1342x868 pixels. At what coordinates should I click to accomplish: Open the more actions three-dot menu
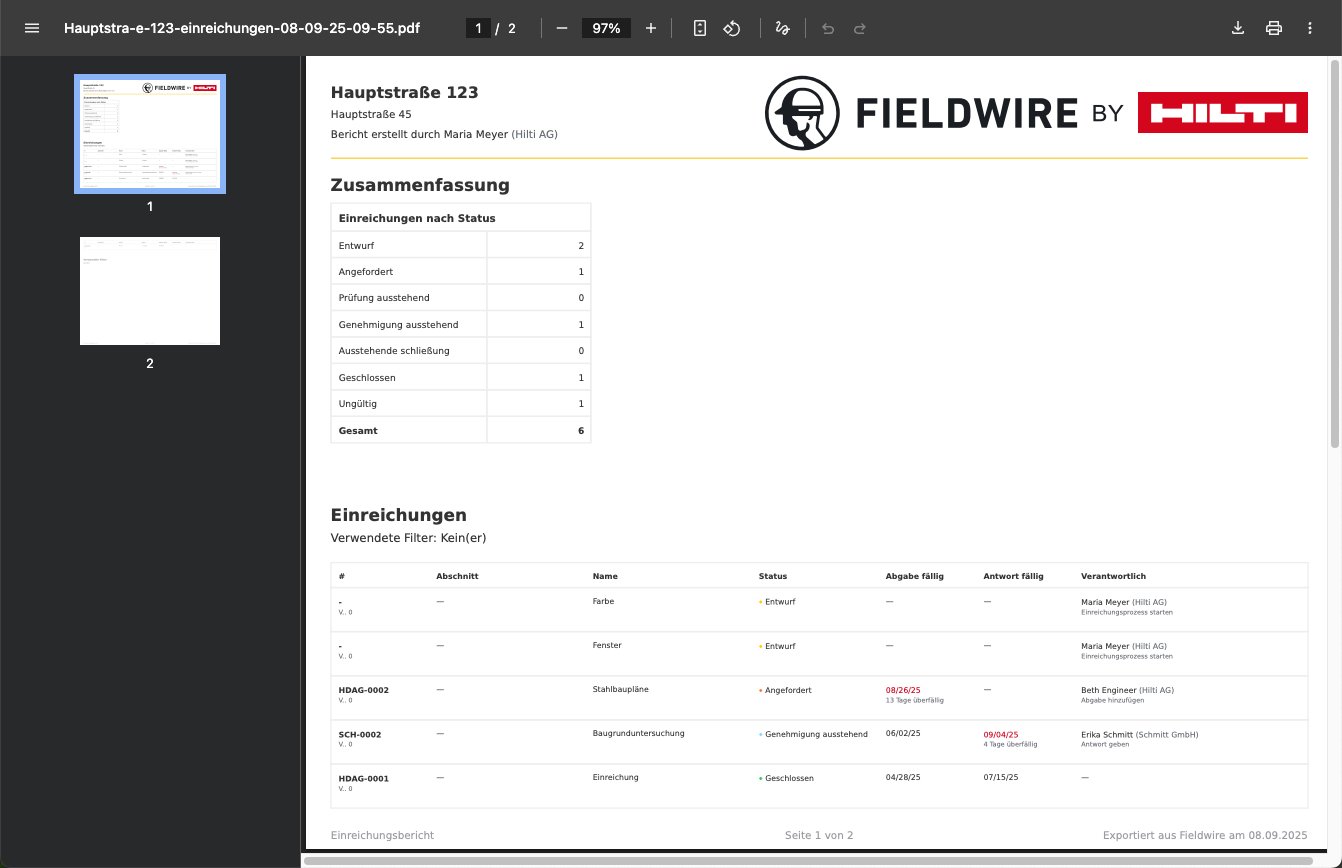[x=1310, y=28]
